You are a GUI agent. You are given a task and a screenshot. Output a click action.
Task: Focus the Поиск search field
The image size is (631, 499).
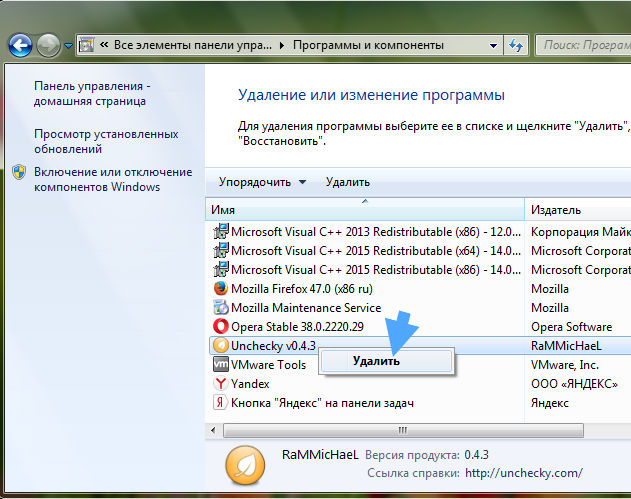[x=584, y=45]
